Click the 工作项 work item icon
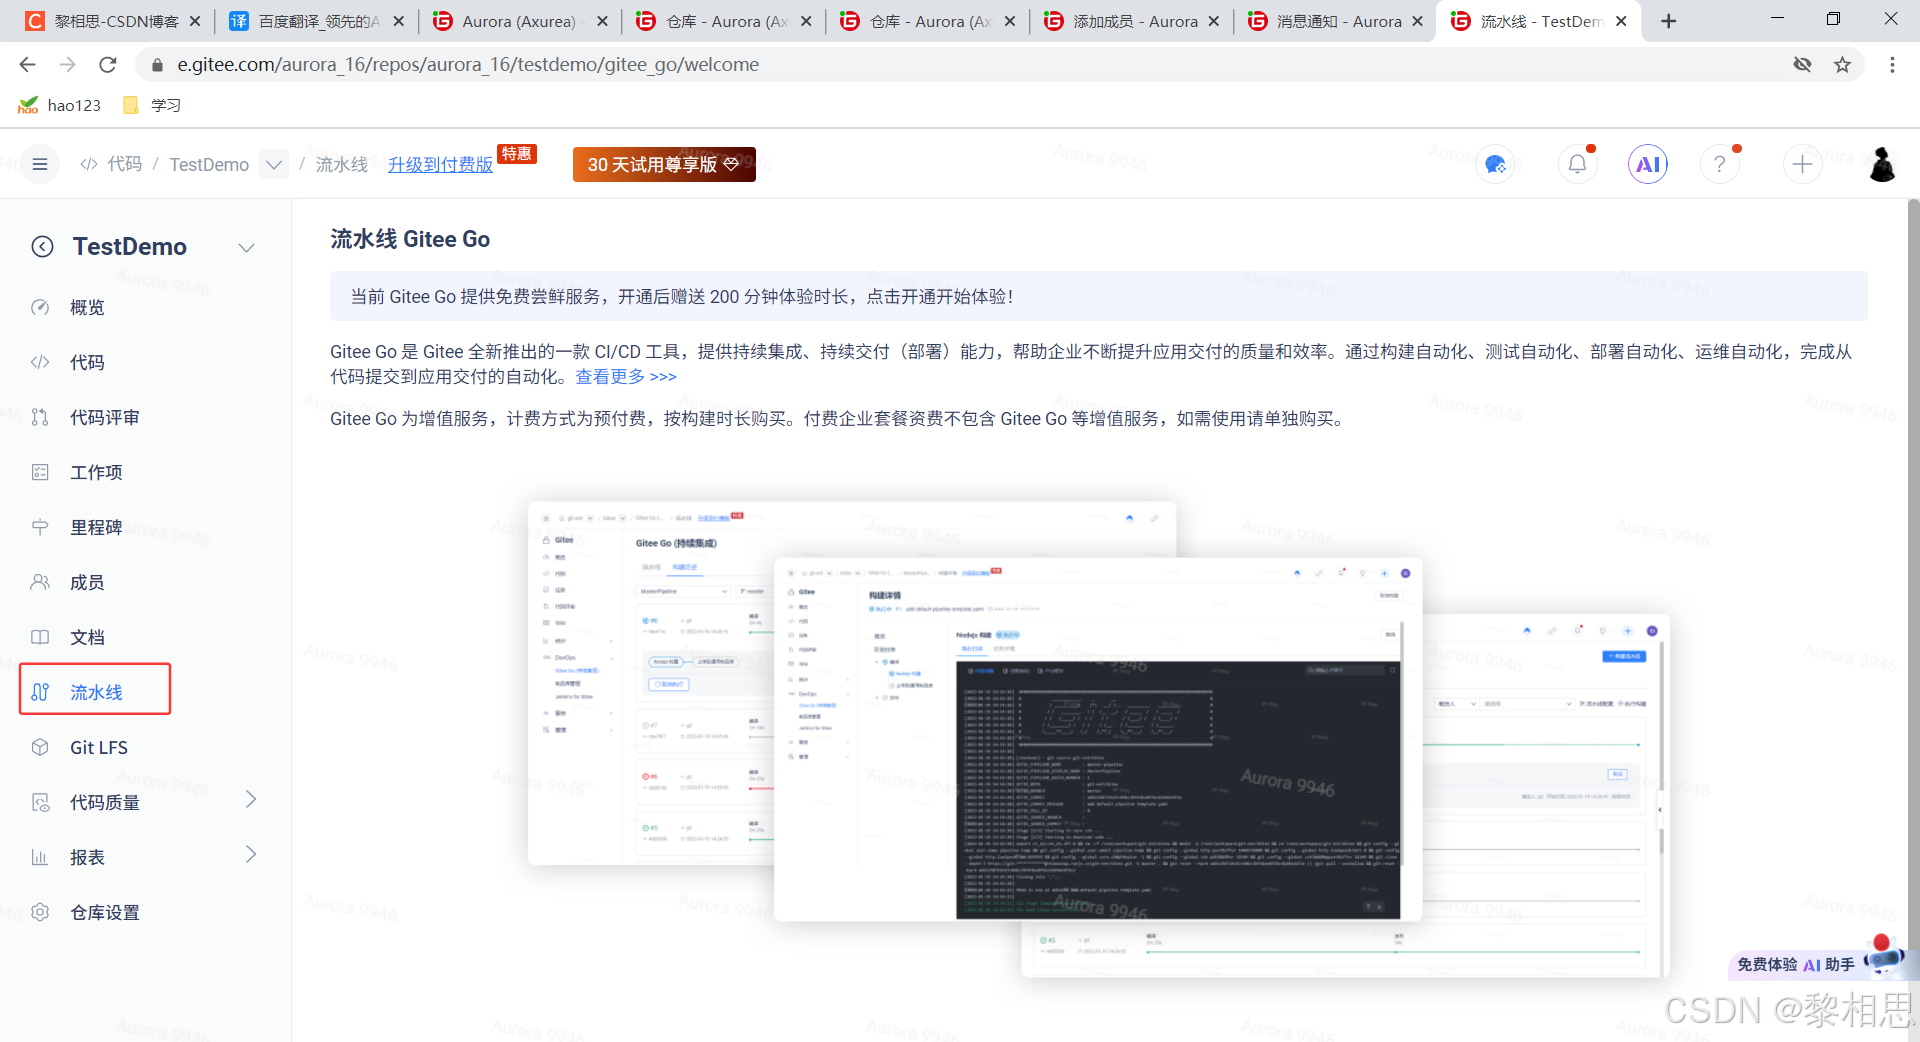This screenshot has width=1920, height=1042. (40, 472)
